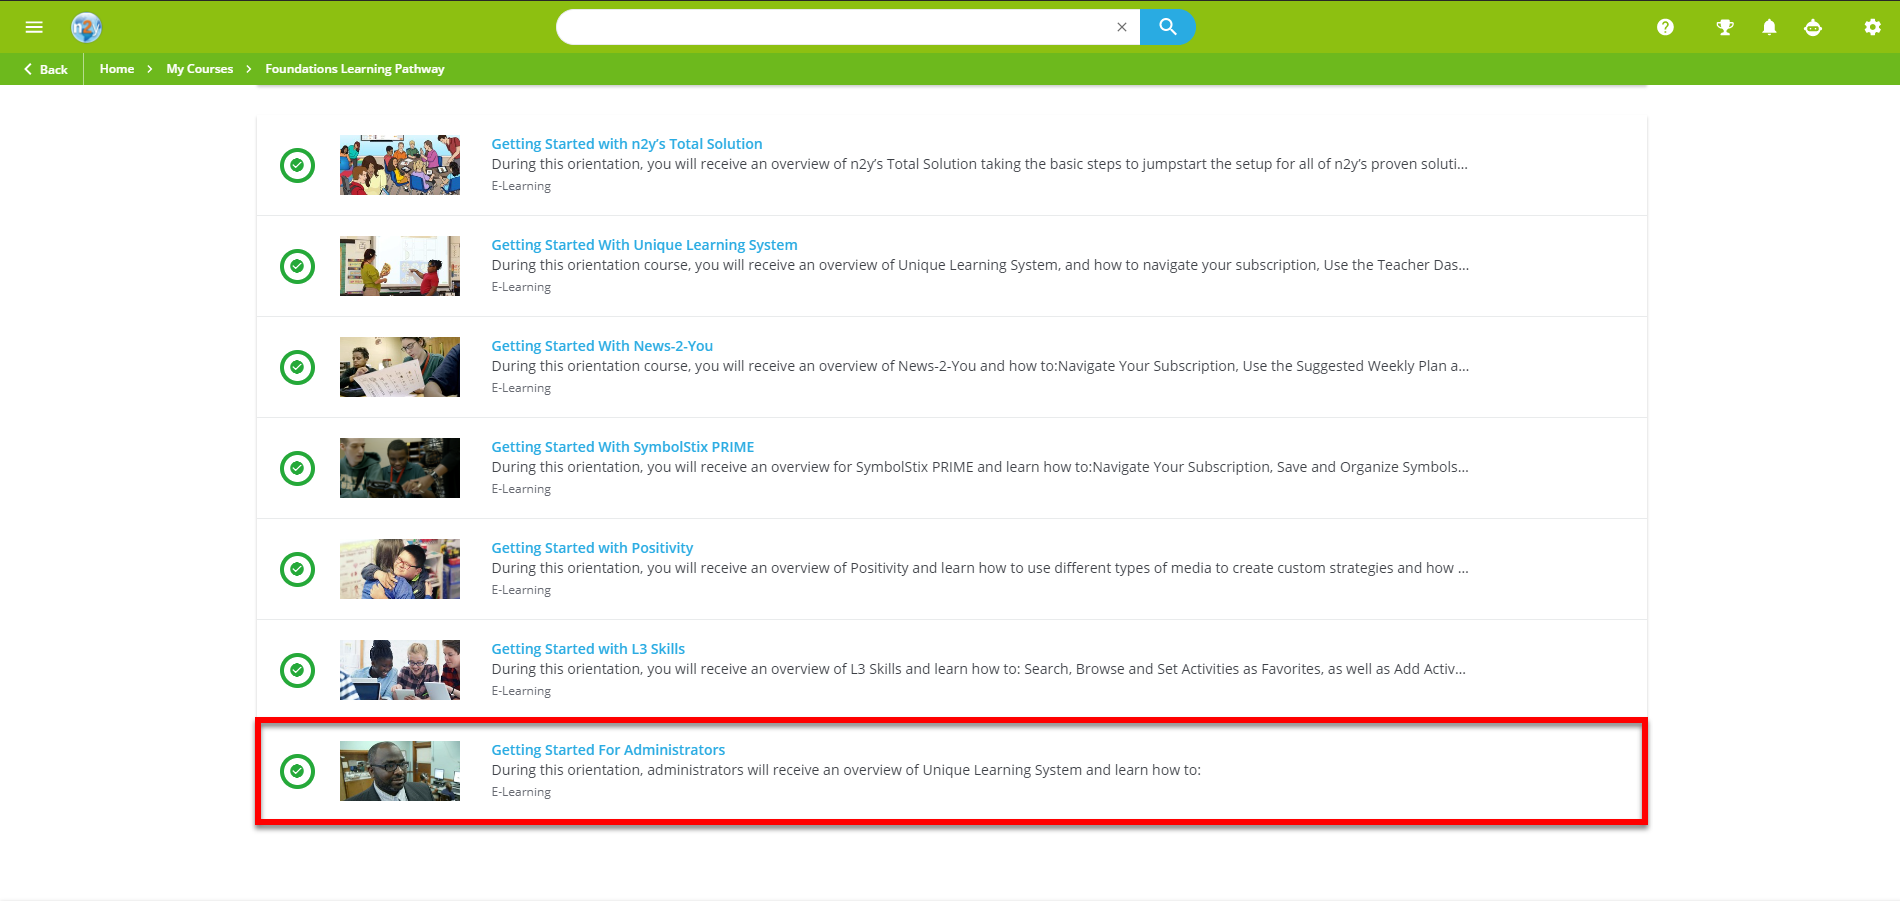Screen dimensions: 1900x901
Task: Click the News-2-You course thumbnail
Action: pos(400,367)
